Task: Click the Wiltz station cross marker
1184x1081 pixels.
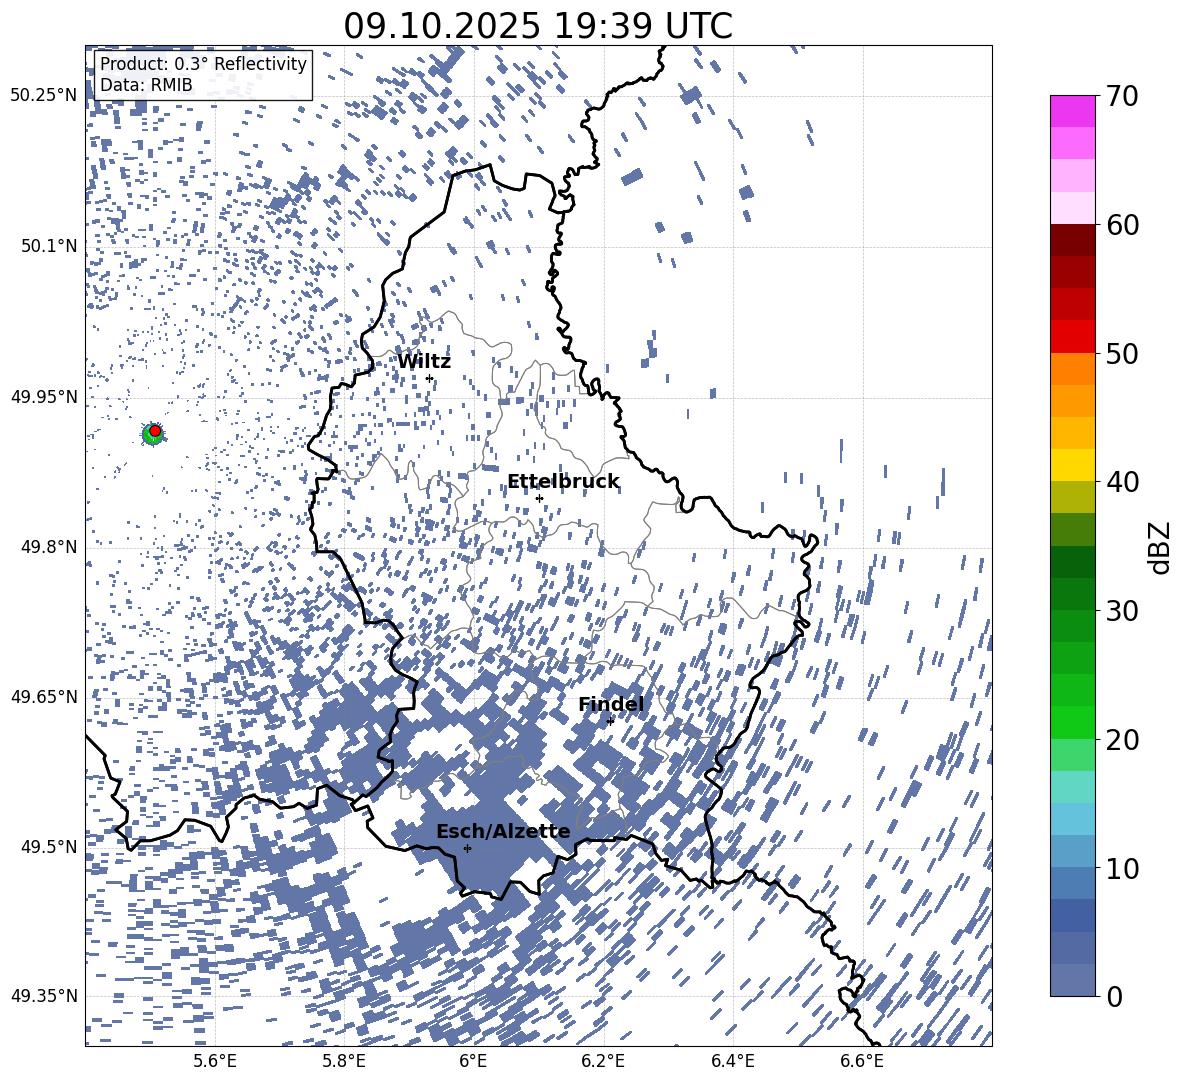Action: (430, 378)
